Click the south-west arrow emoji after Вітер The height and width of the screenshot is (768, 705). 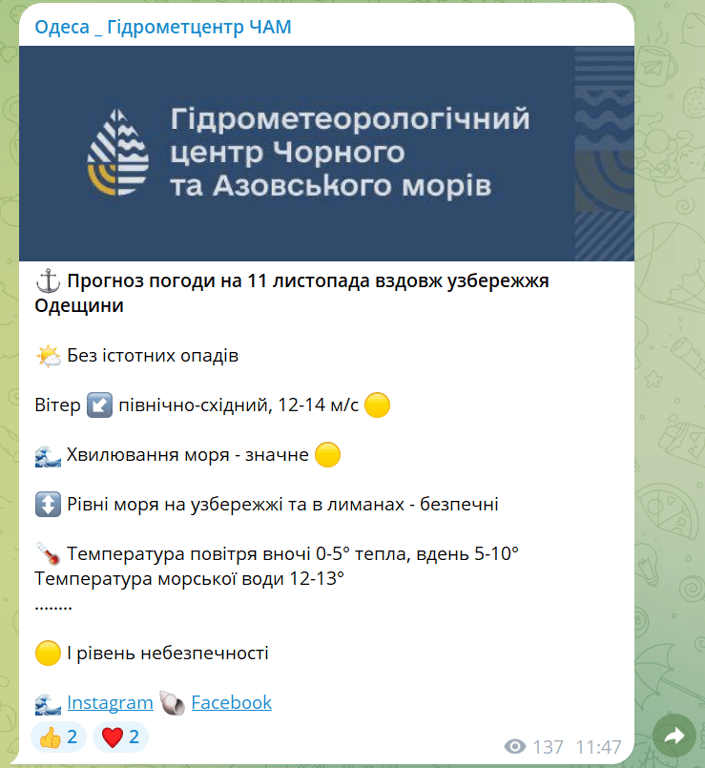pyautogui.click(x=99, y=405)
